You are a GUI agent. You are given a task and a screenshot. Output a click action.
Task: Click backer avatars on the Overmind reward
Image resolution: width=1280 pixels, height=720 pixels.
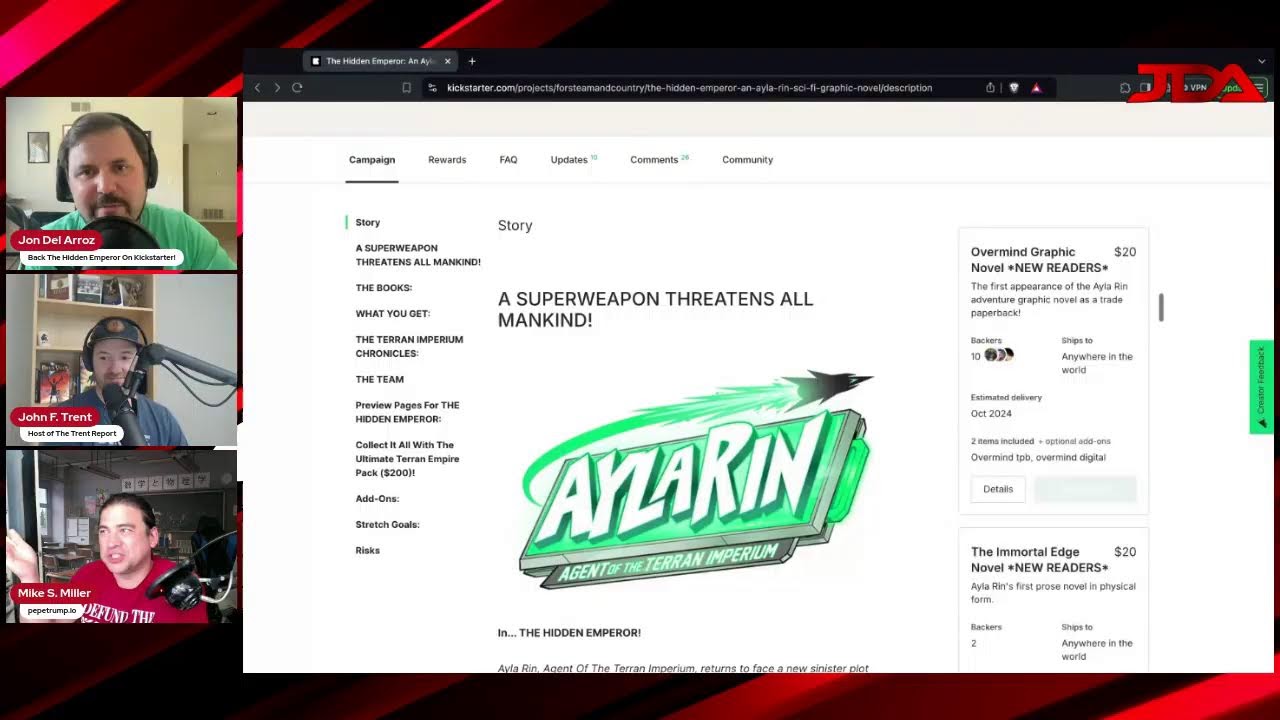[999, 355]
